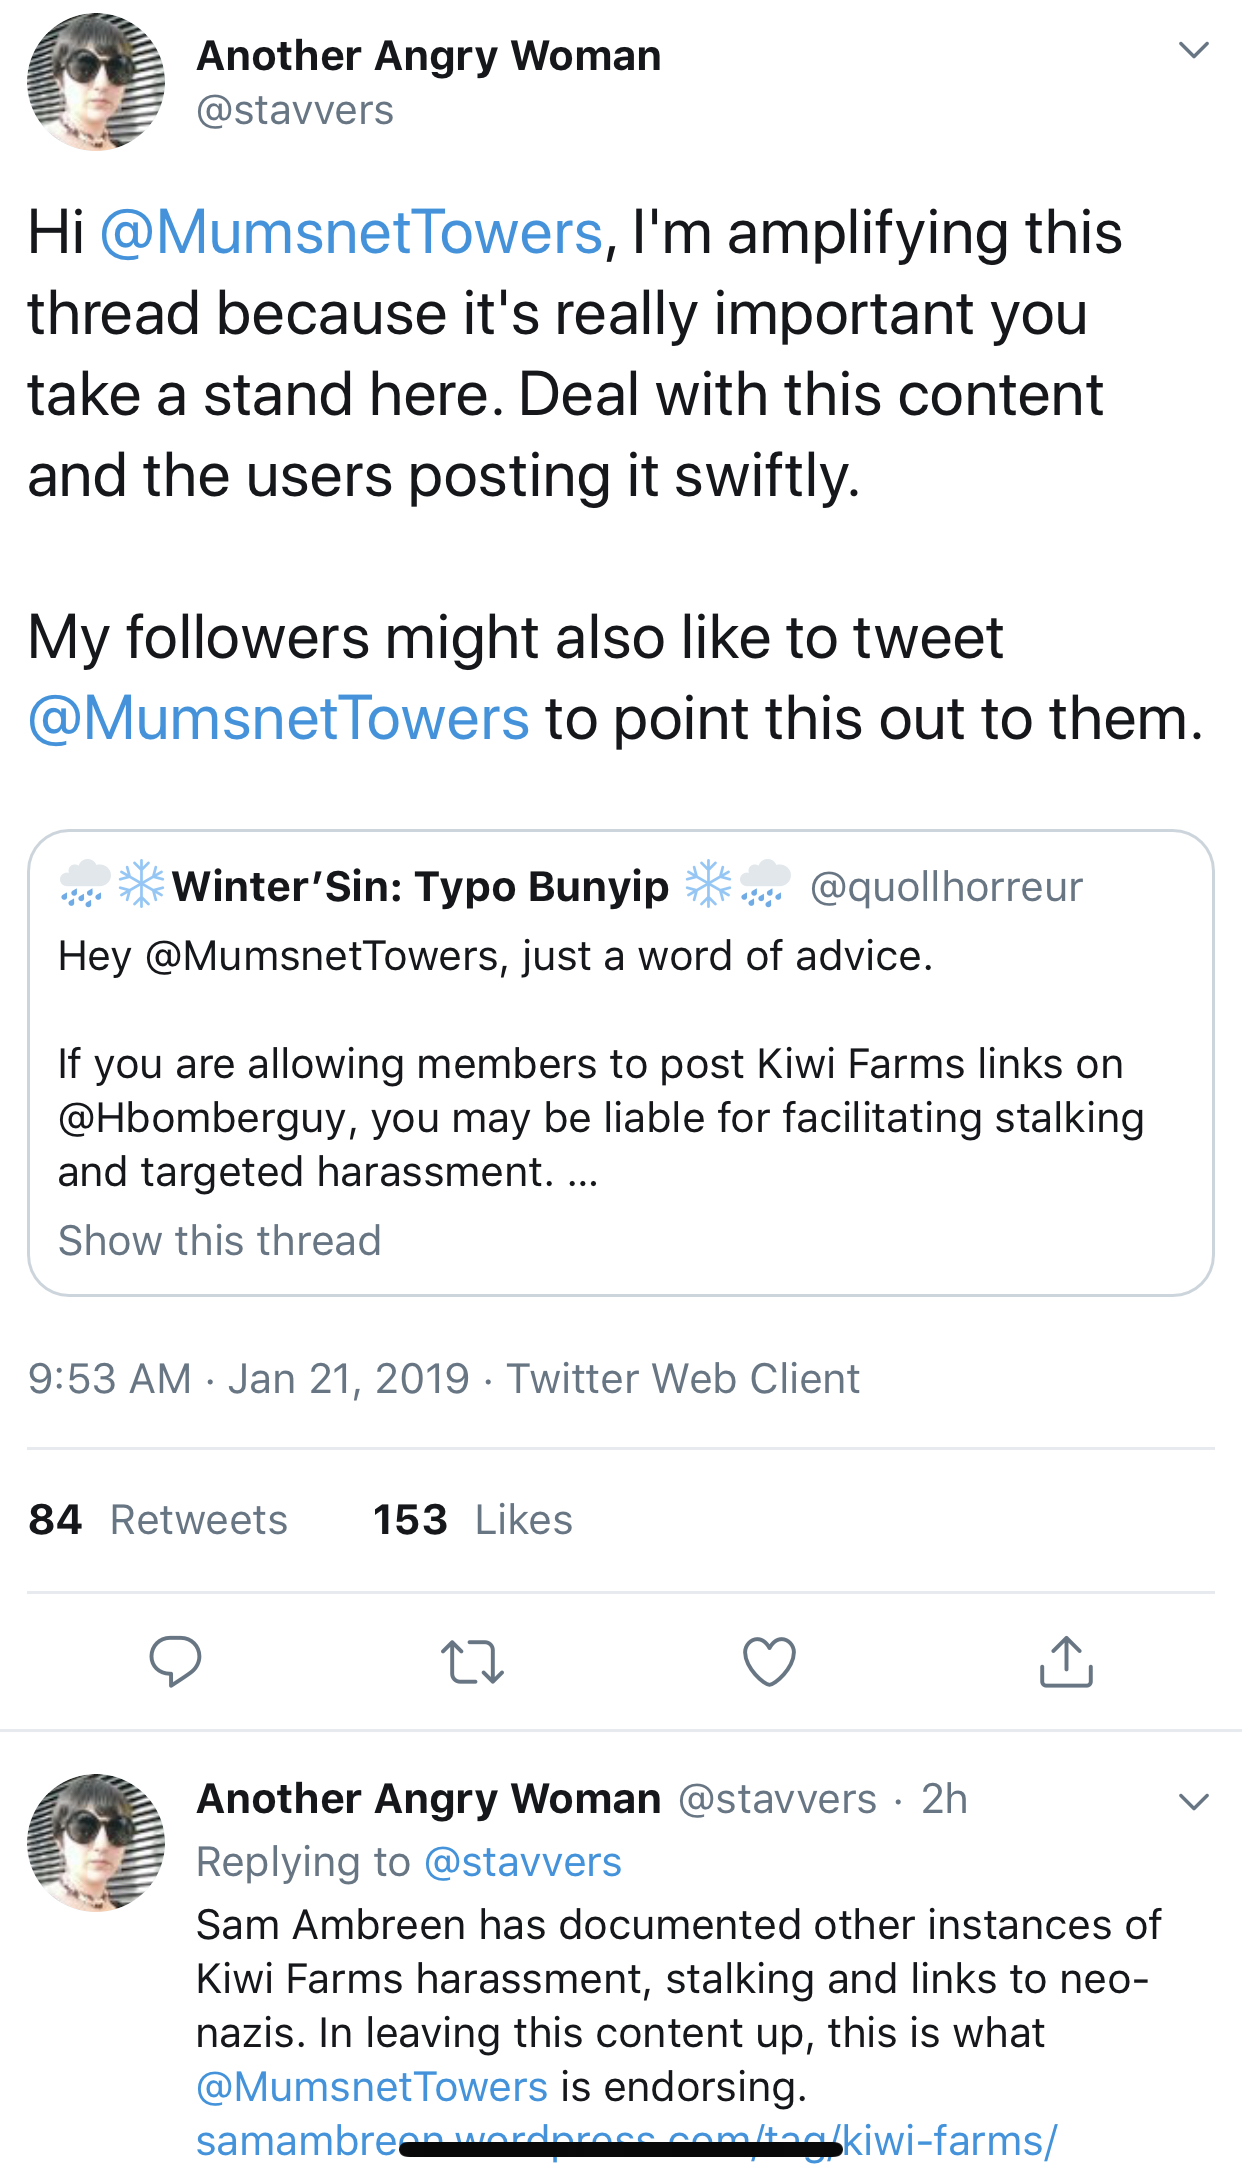Image resolution: width=1242 pixels, height=2181 pixels.
Task: Tap the iOS home indicator bar
Action: [x=620, y=2142]
